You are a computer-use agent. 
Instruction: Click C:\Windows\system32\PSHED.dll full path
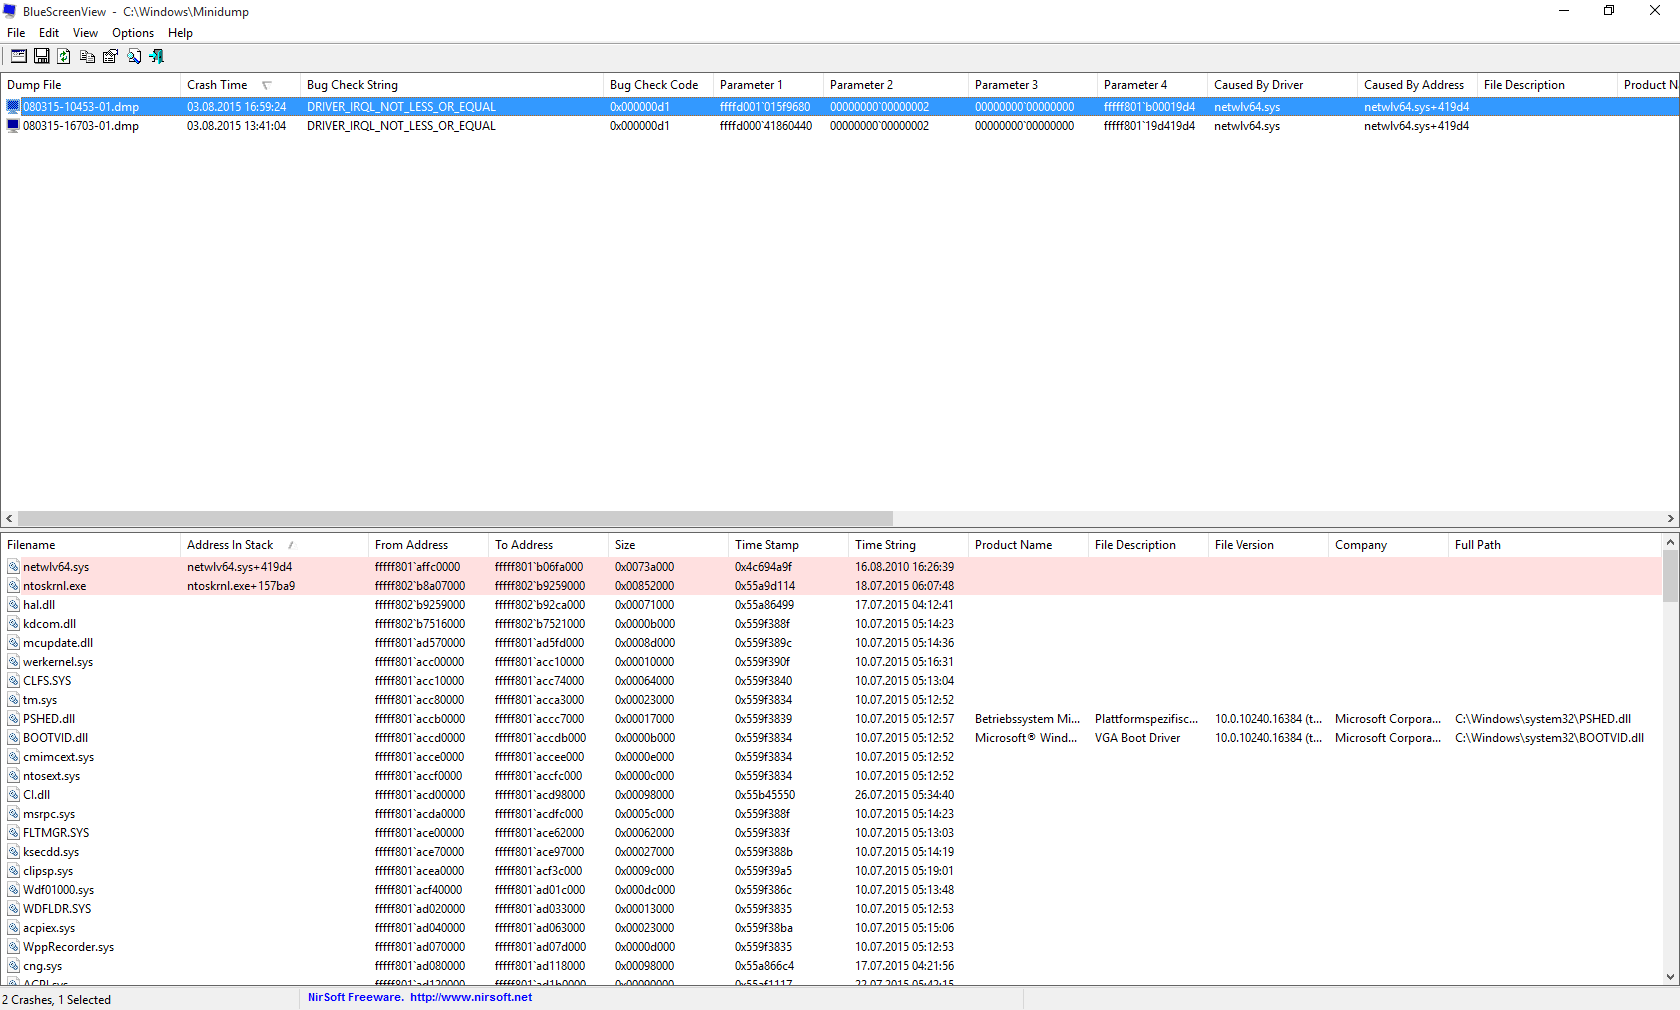pos(1543,719)
